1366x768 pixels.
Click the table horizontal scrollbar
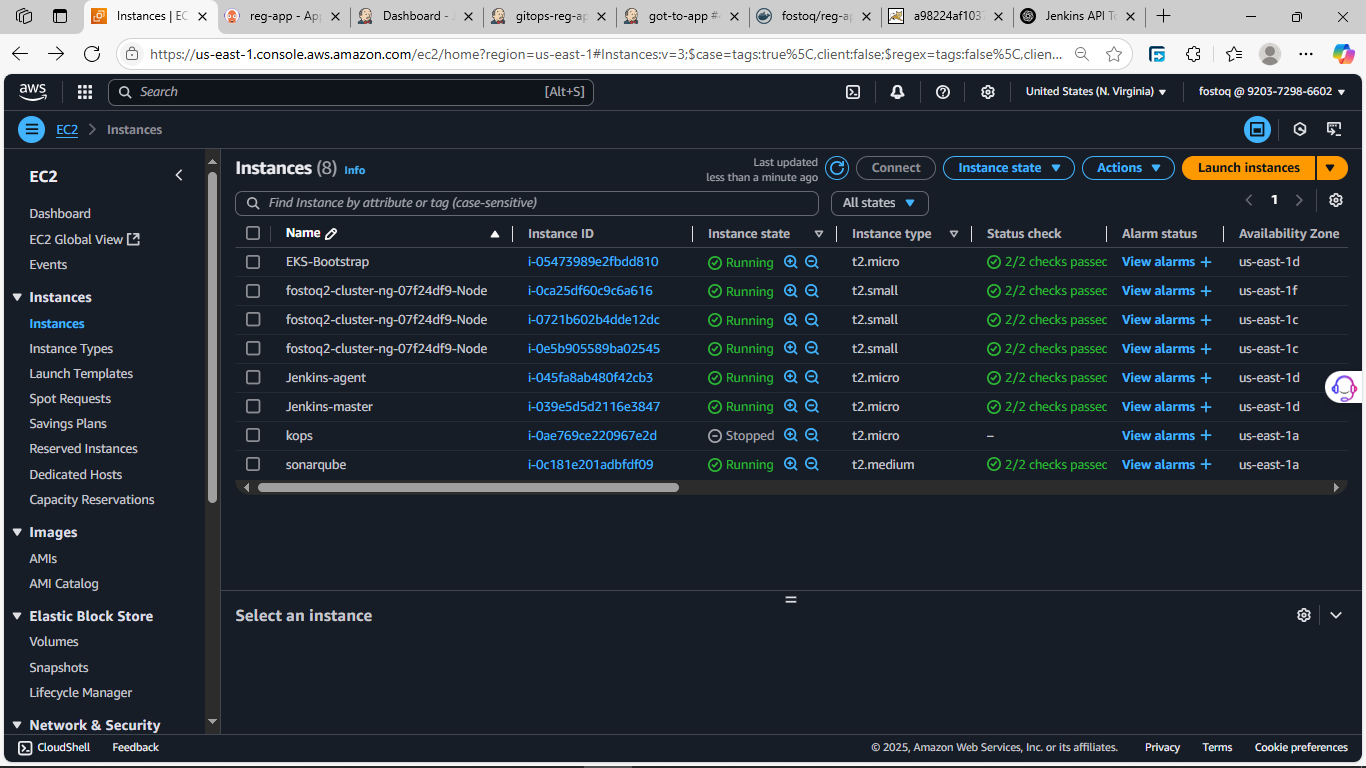(468, 488)
